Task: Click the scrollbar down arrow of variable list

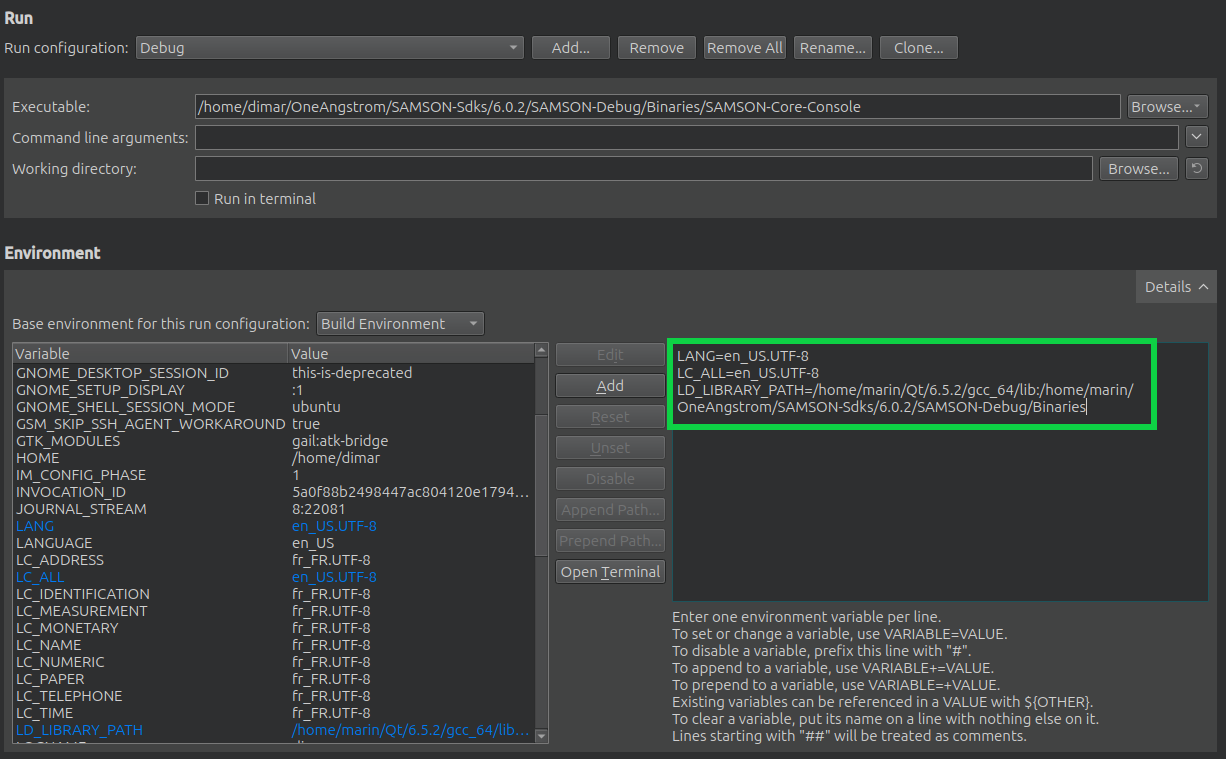Action: click(541, 735)
